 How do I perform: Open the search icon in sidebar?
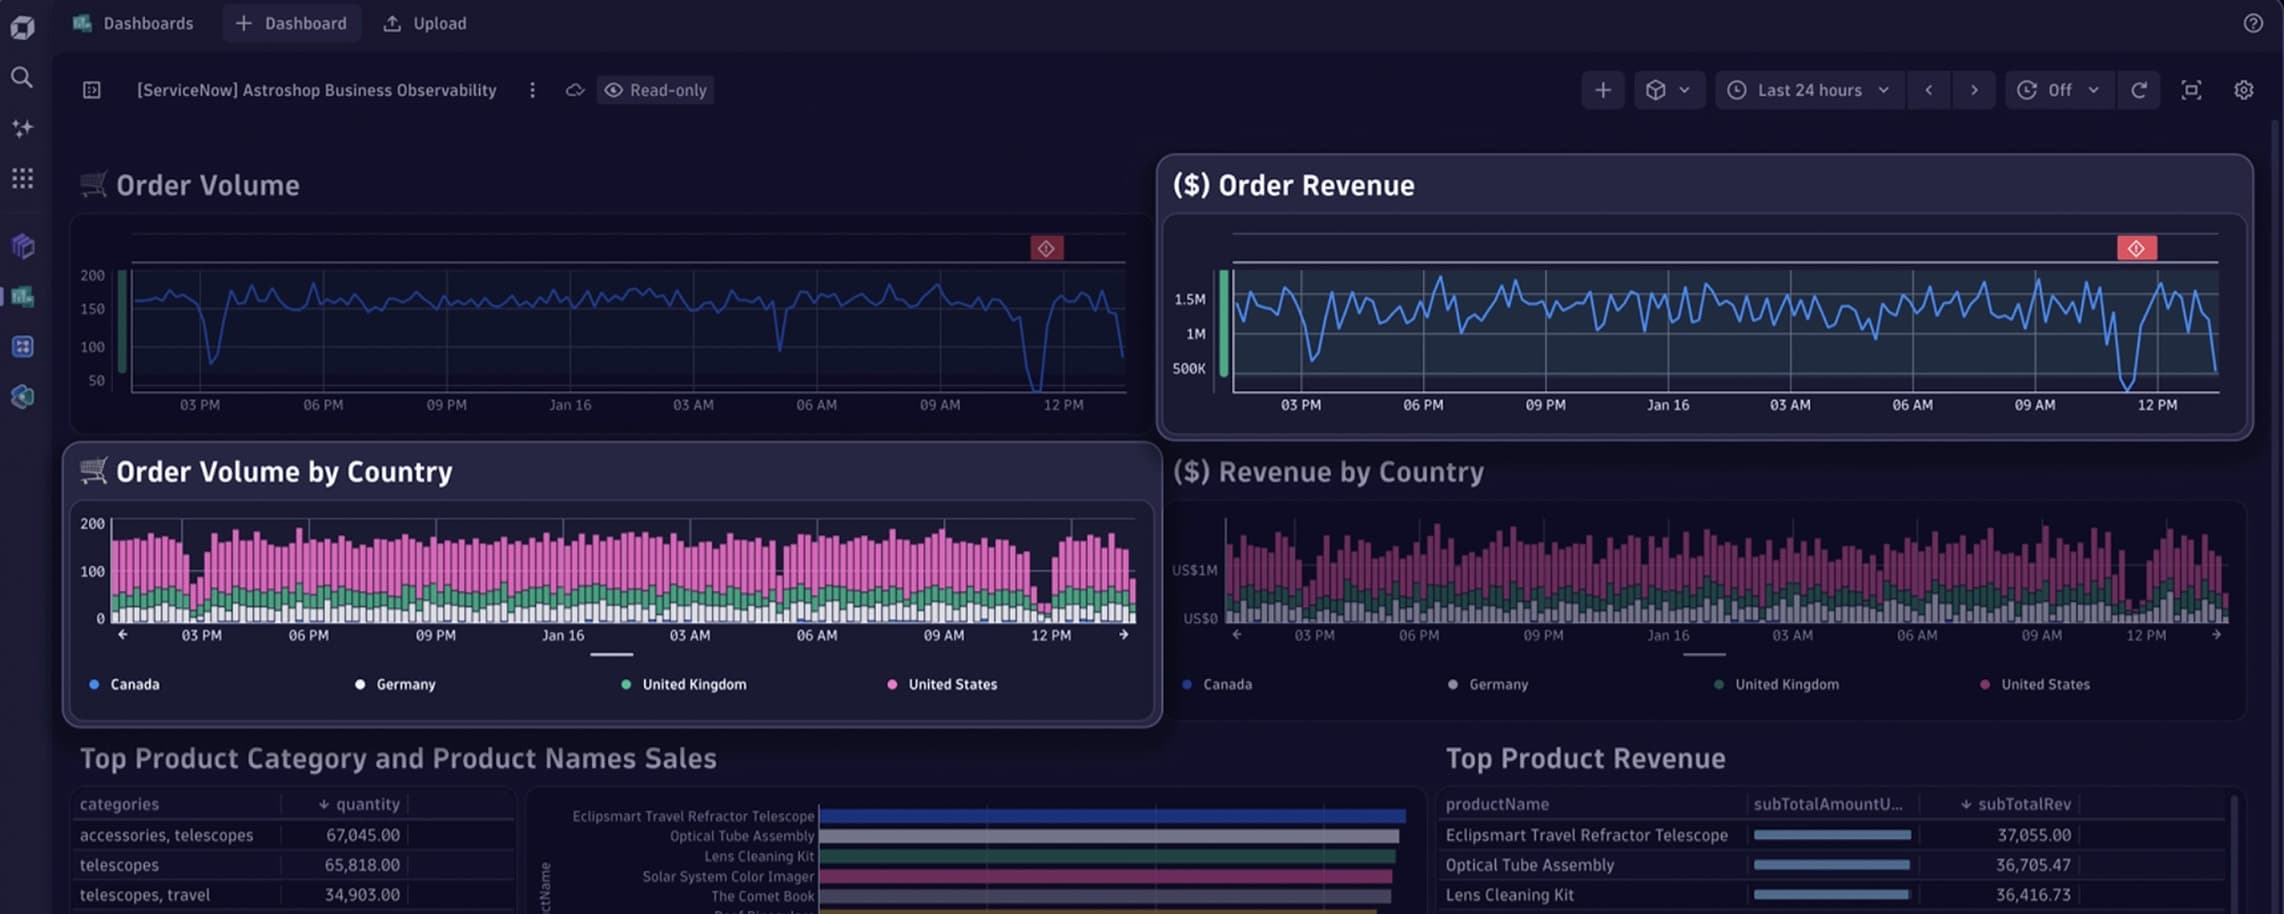click(x=22, y=77)
